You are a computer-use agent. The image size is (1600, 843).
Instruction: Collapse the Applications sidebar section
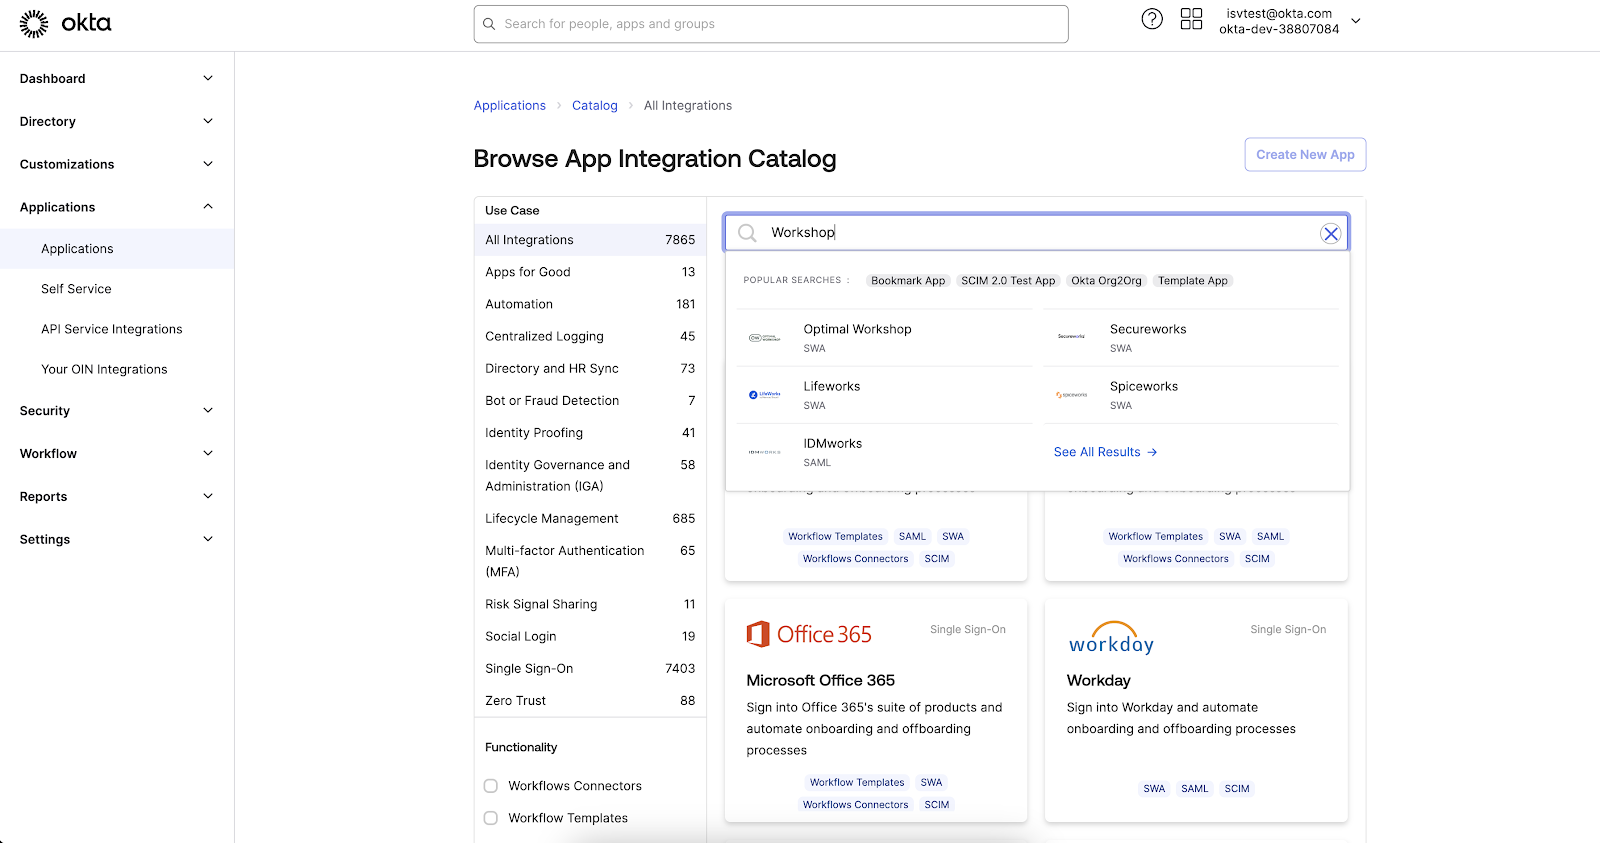pyautogui.click(x=116, y=207)
